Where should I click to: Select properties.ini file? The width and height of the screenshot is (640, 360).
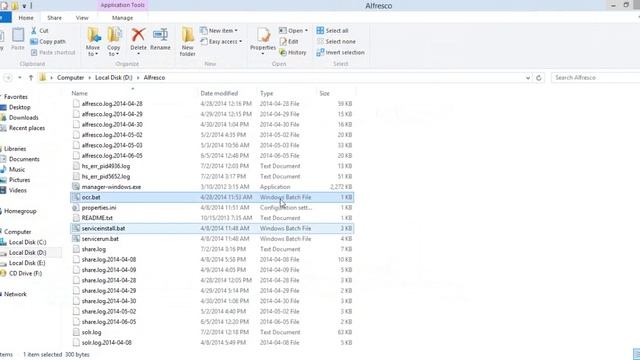coord(99,208)
